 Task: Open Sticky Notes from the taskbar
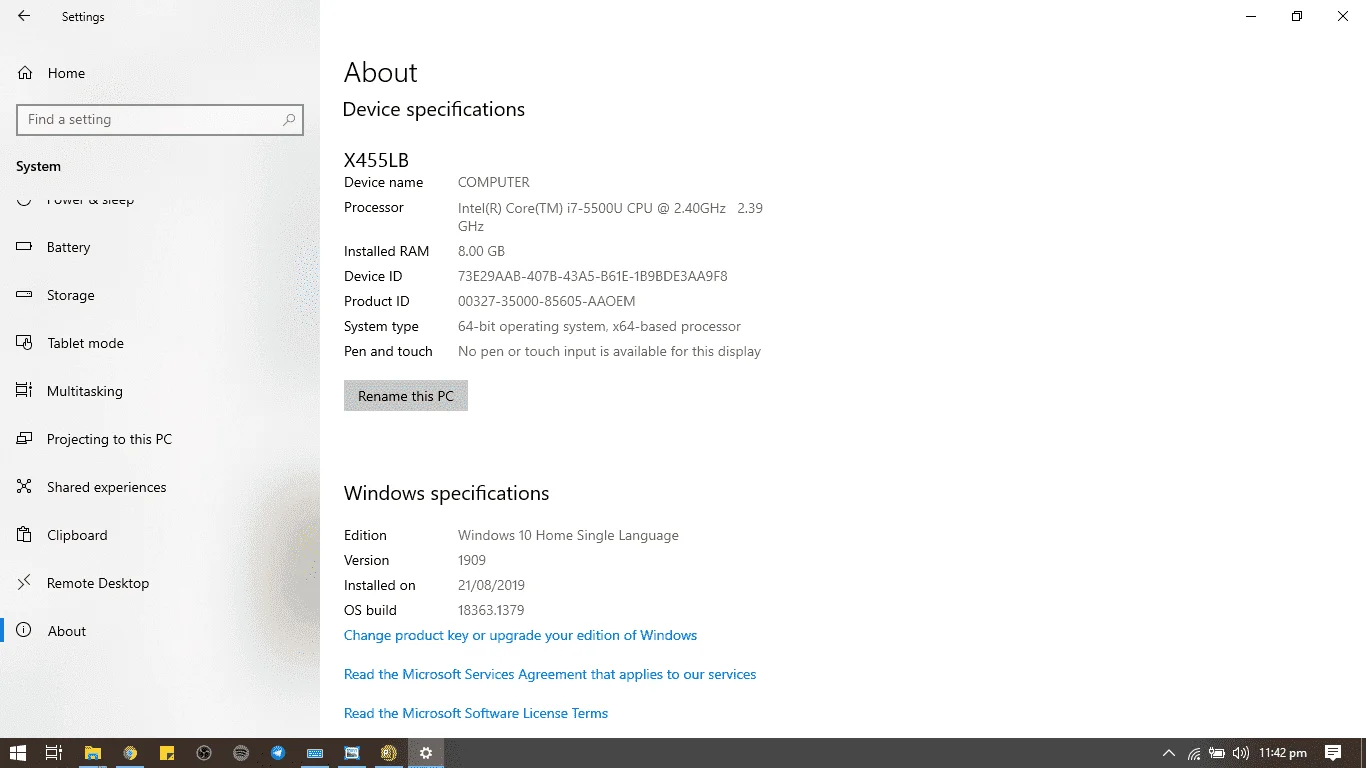[x=167, y=753]
